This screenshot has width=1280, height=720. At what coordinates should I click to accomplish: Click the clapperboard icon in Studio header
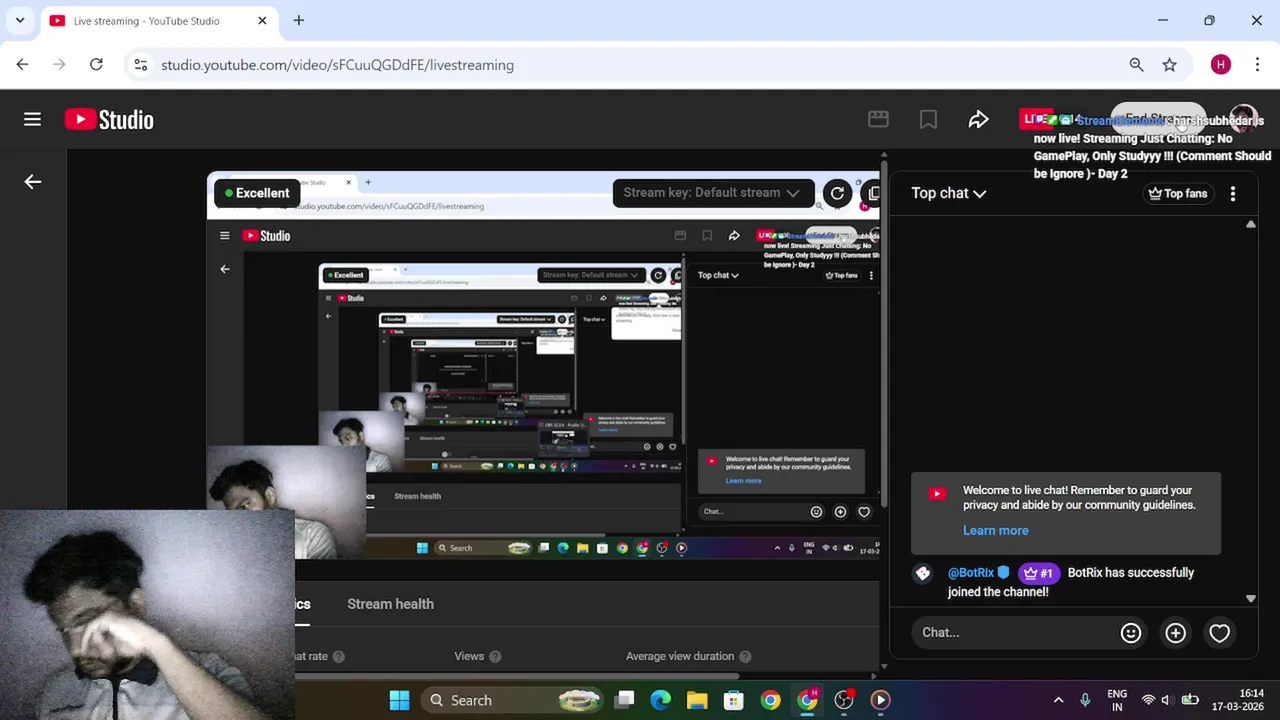click(x=878, y=119)
